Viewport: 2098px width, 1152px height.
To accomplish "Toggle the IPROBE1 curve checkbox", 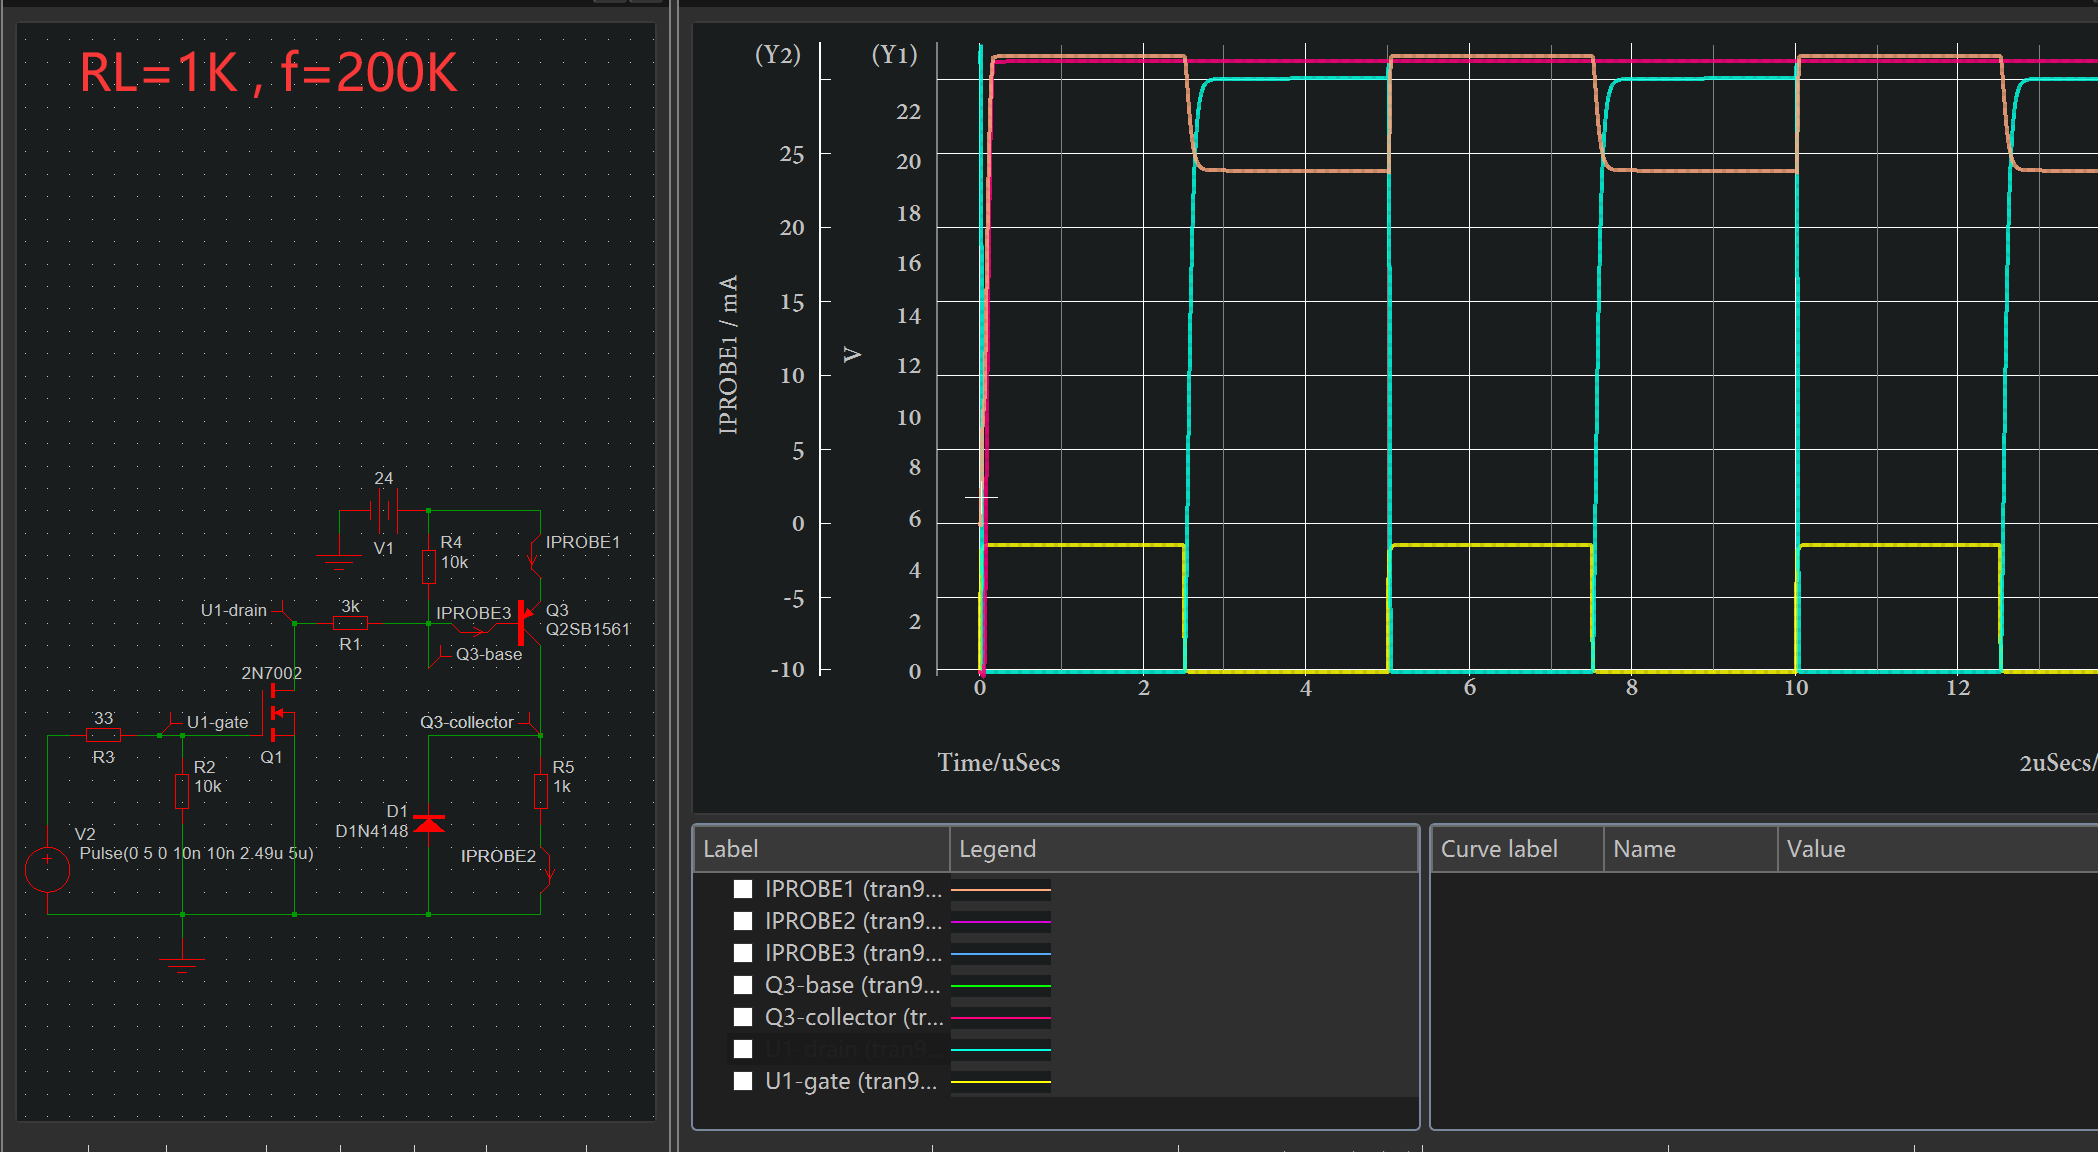I will (x=743, y=889).
